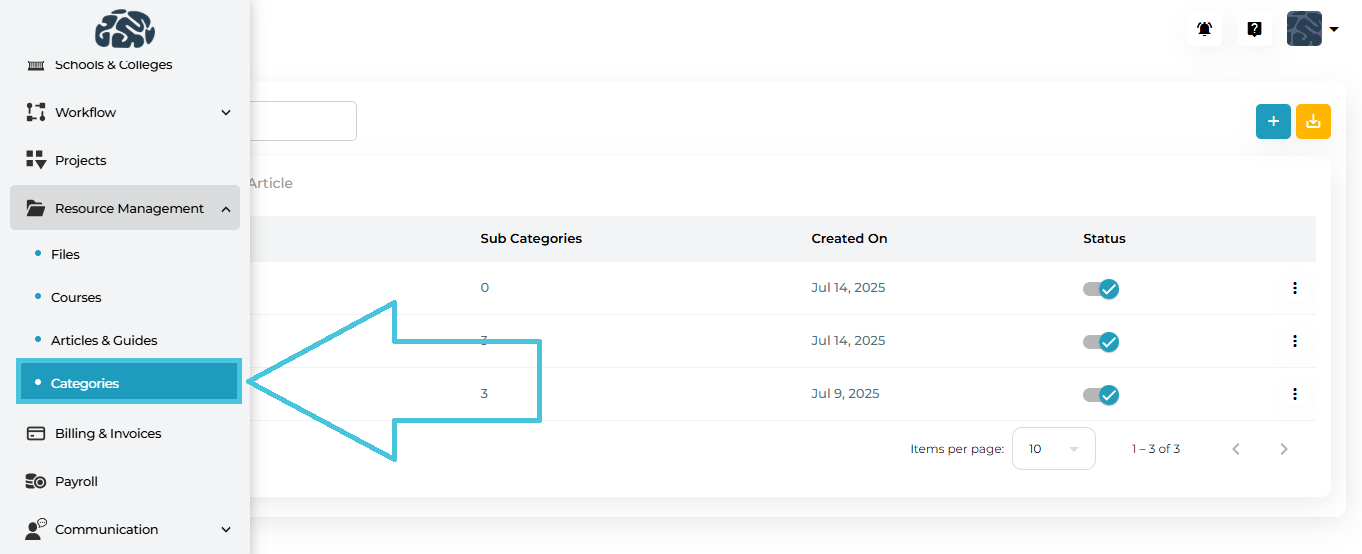Open the help question mark icon

[x=1254, y=29]
